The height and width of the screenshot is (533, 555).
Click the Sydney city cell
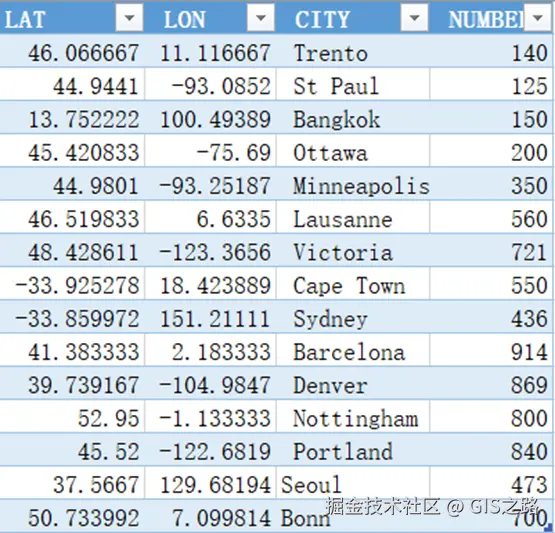tap(353, 316)
